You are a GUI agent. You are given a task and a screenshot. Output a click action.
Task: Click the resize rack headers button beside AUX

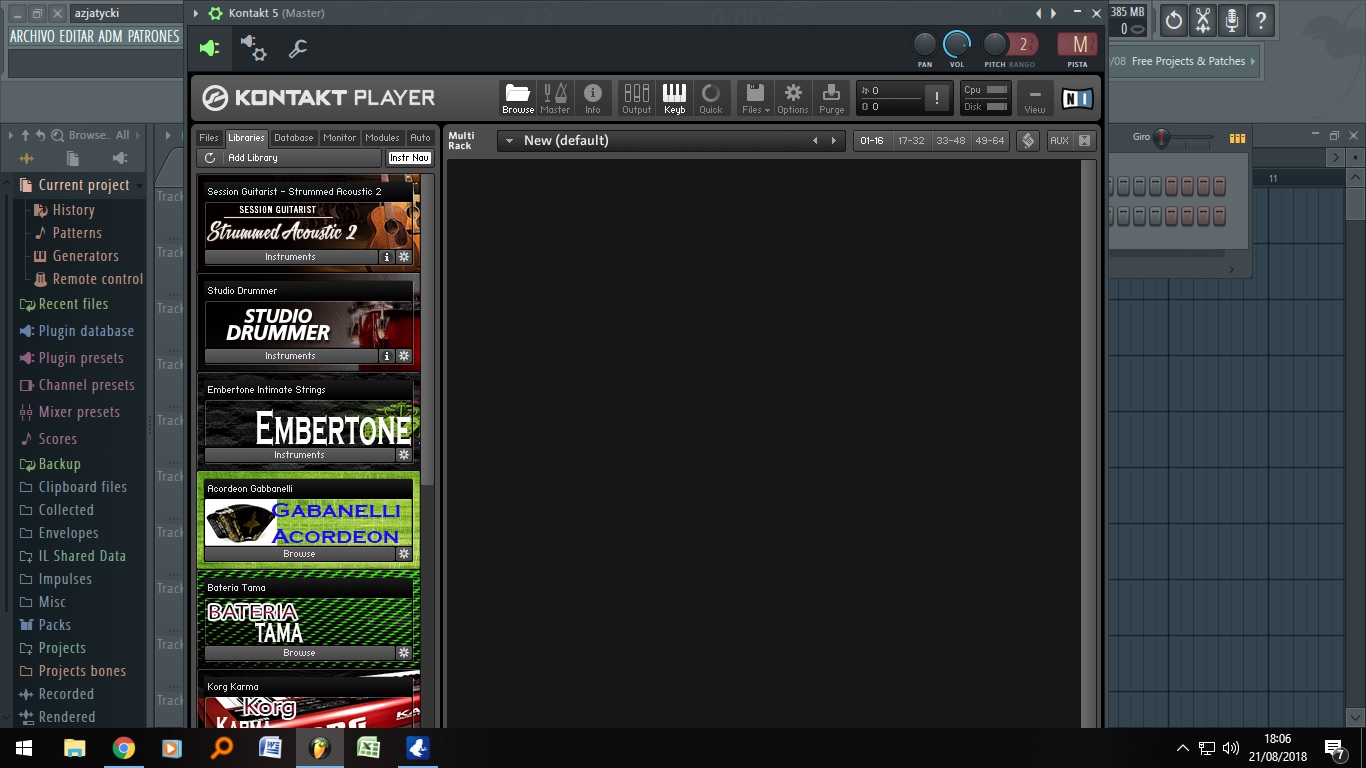point(1084,141)
